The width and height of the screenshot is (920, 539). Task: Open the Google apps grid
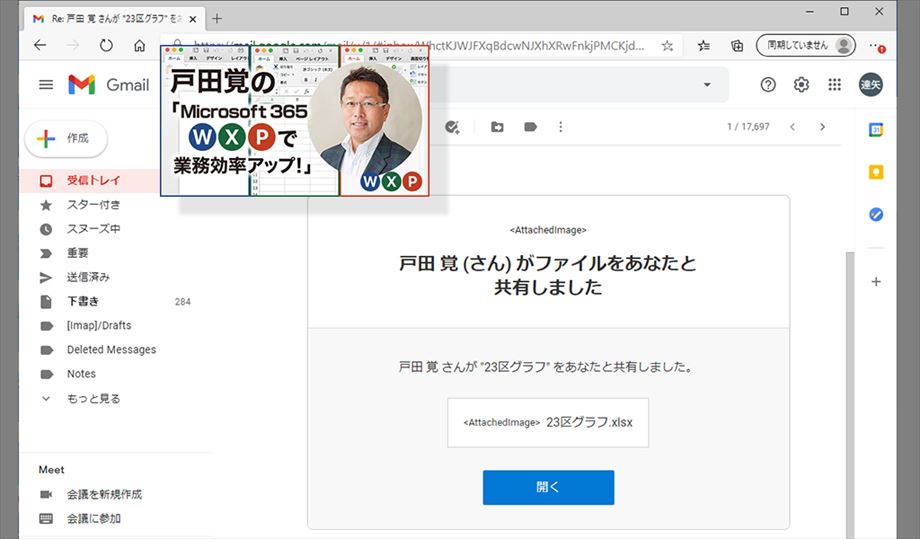(x=834, y=85)
